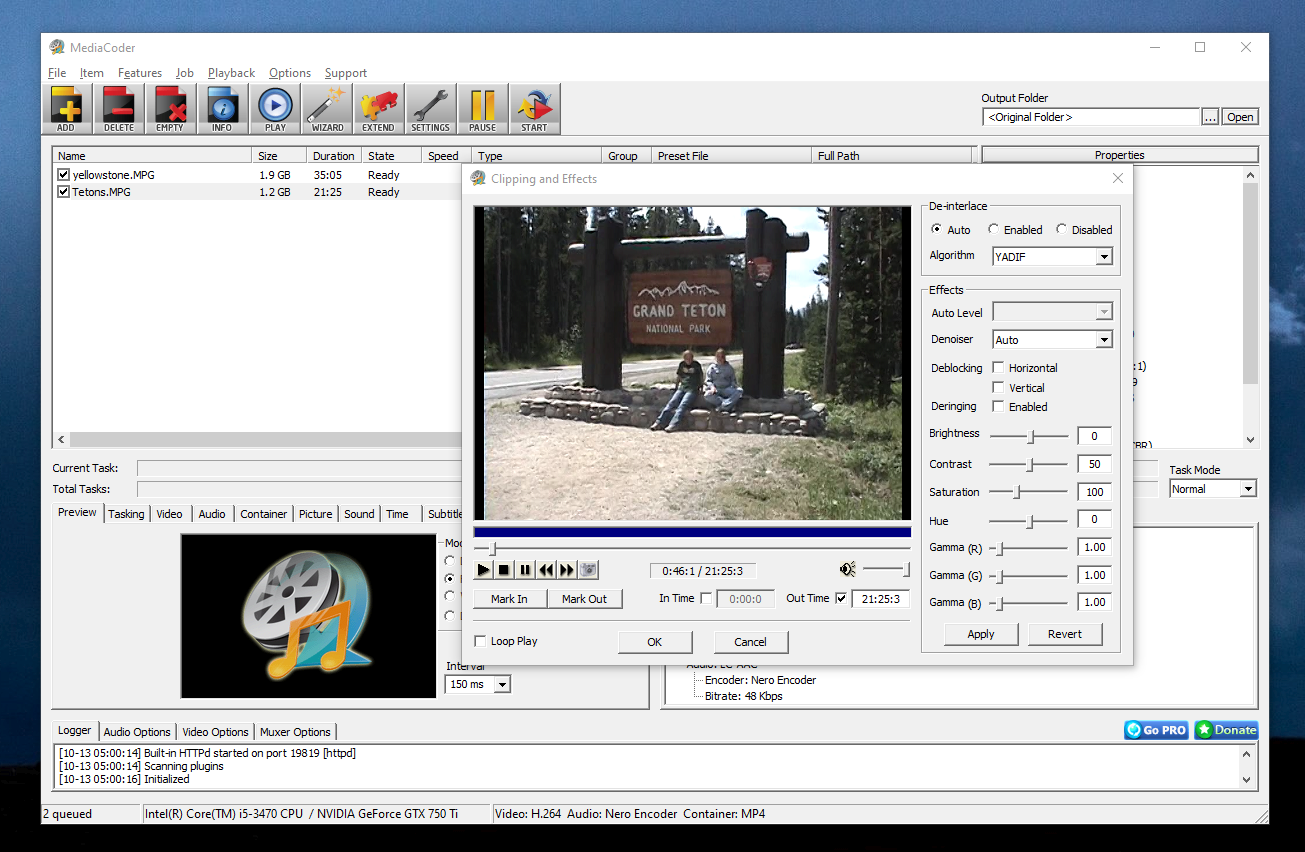Screen dimensions: 1305x852
Task: Select the De-interlace Auto radio button
Action: pos(936,229)
